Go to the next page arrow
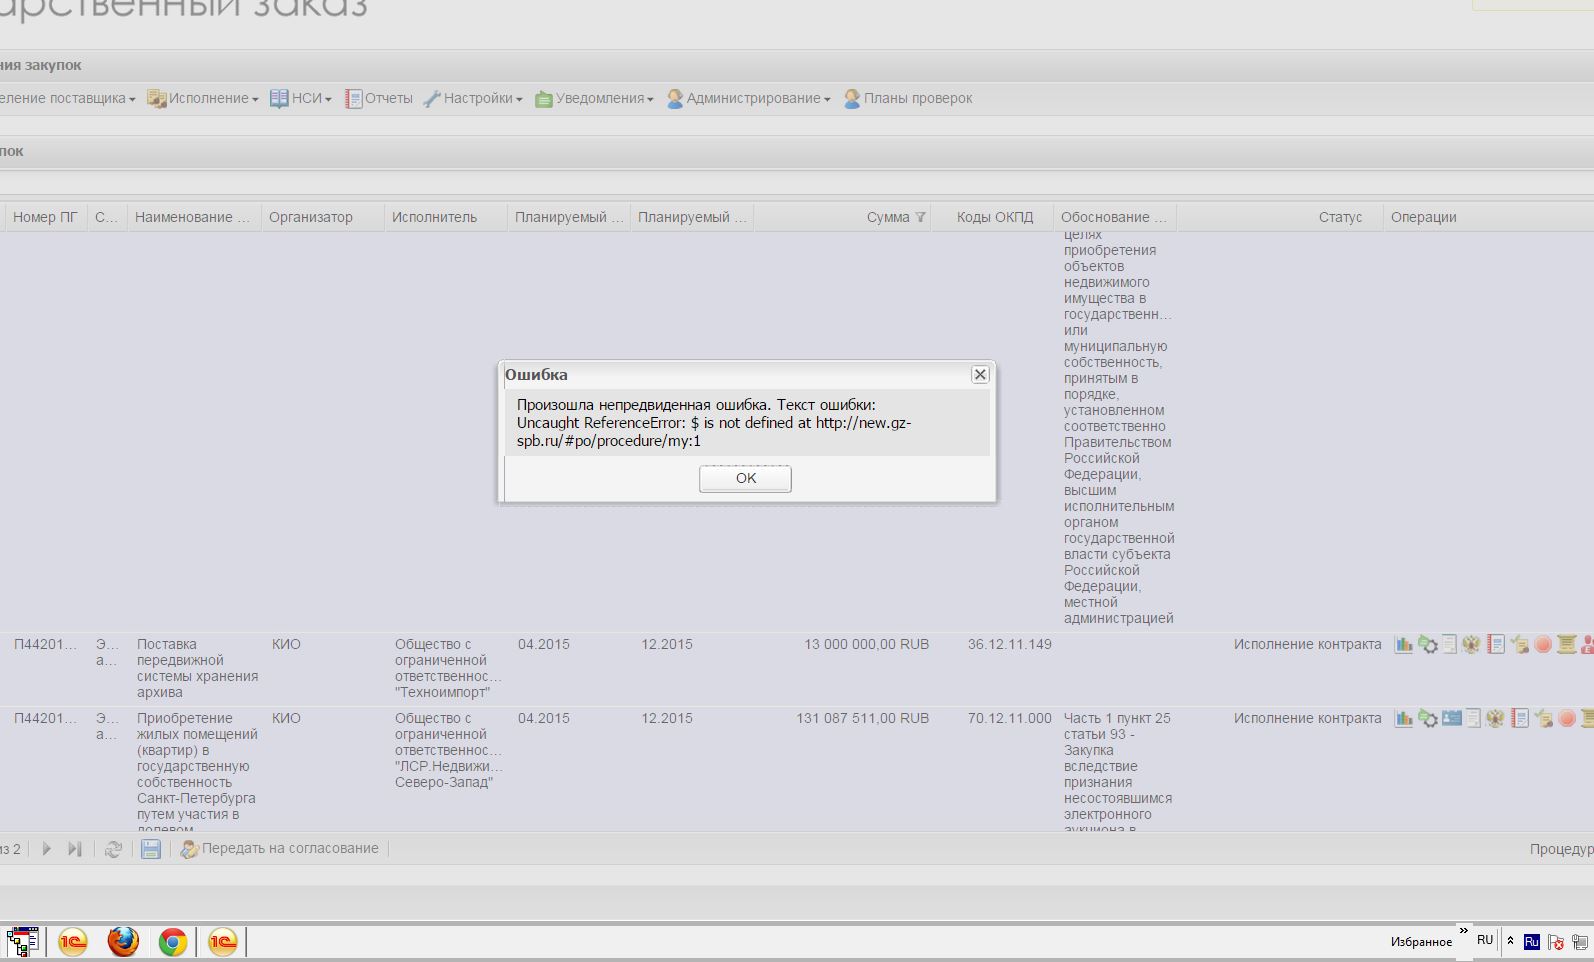The width and height of the screenshot is (1594, 962). (46, 849)
